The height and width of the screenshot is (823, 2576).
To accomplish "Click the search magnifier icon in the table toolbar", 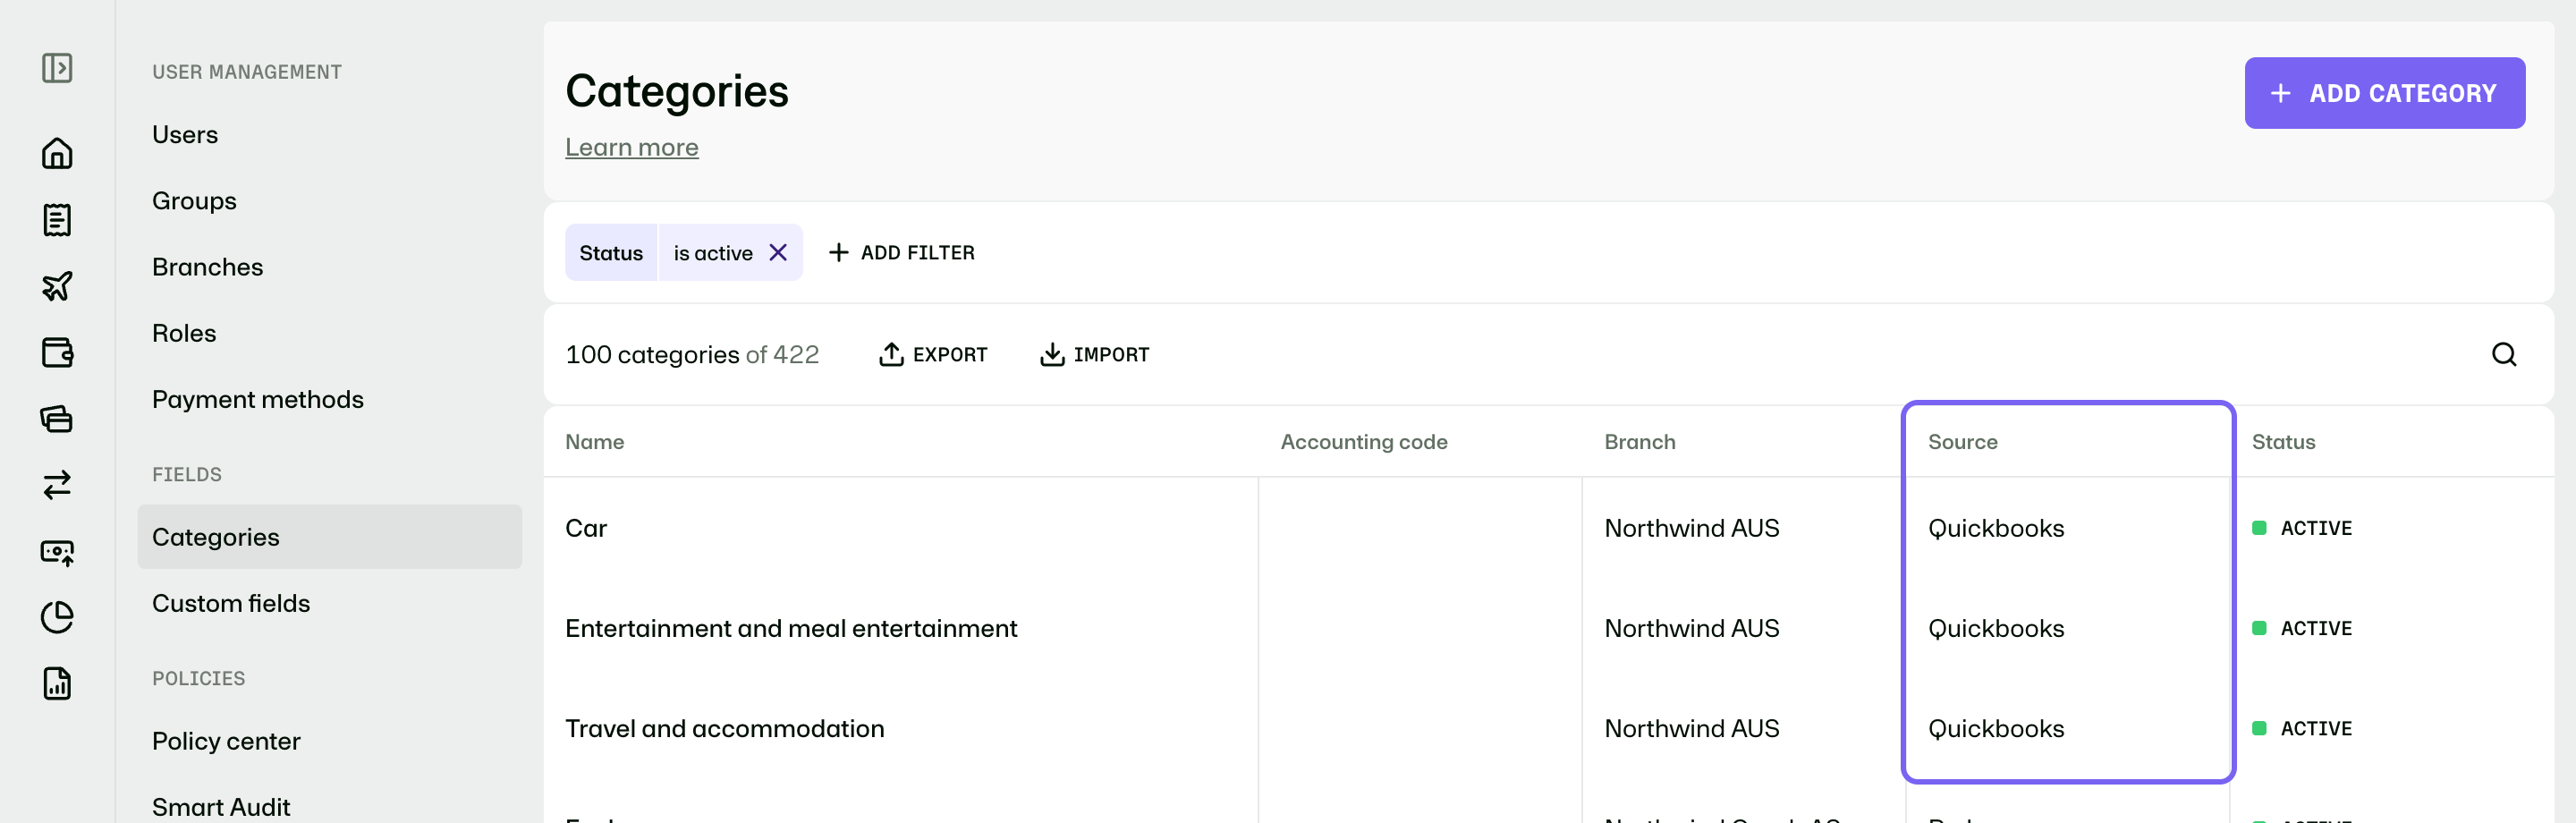I will point(2503,354).
